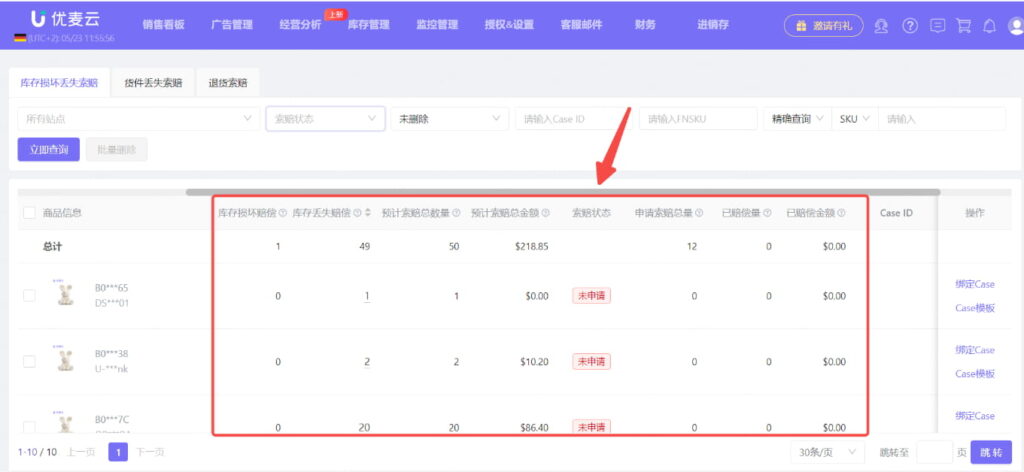1024x472 pixels.
Task: Click Case模板 link for row B0***65
Action: click(974, 308)
